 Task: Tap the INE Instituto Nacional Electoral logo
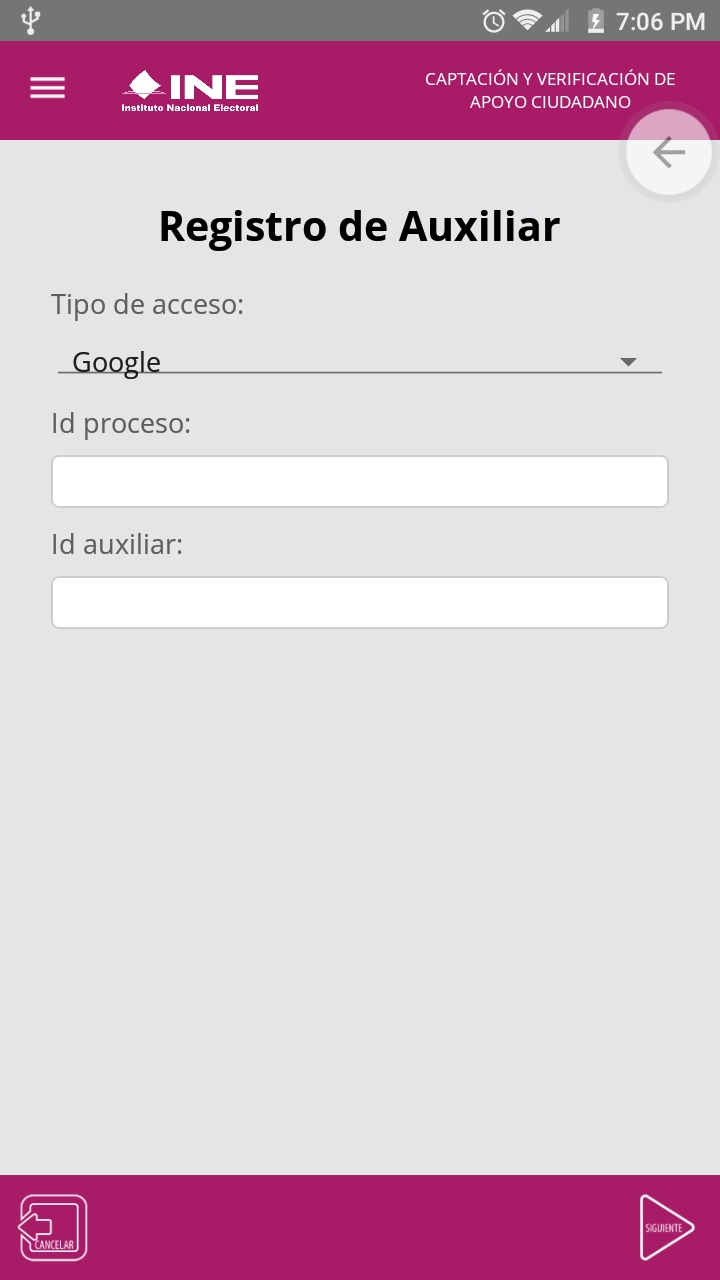(190, 91)
